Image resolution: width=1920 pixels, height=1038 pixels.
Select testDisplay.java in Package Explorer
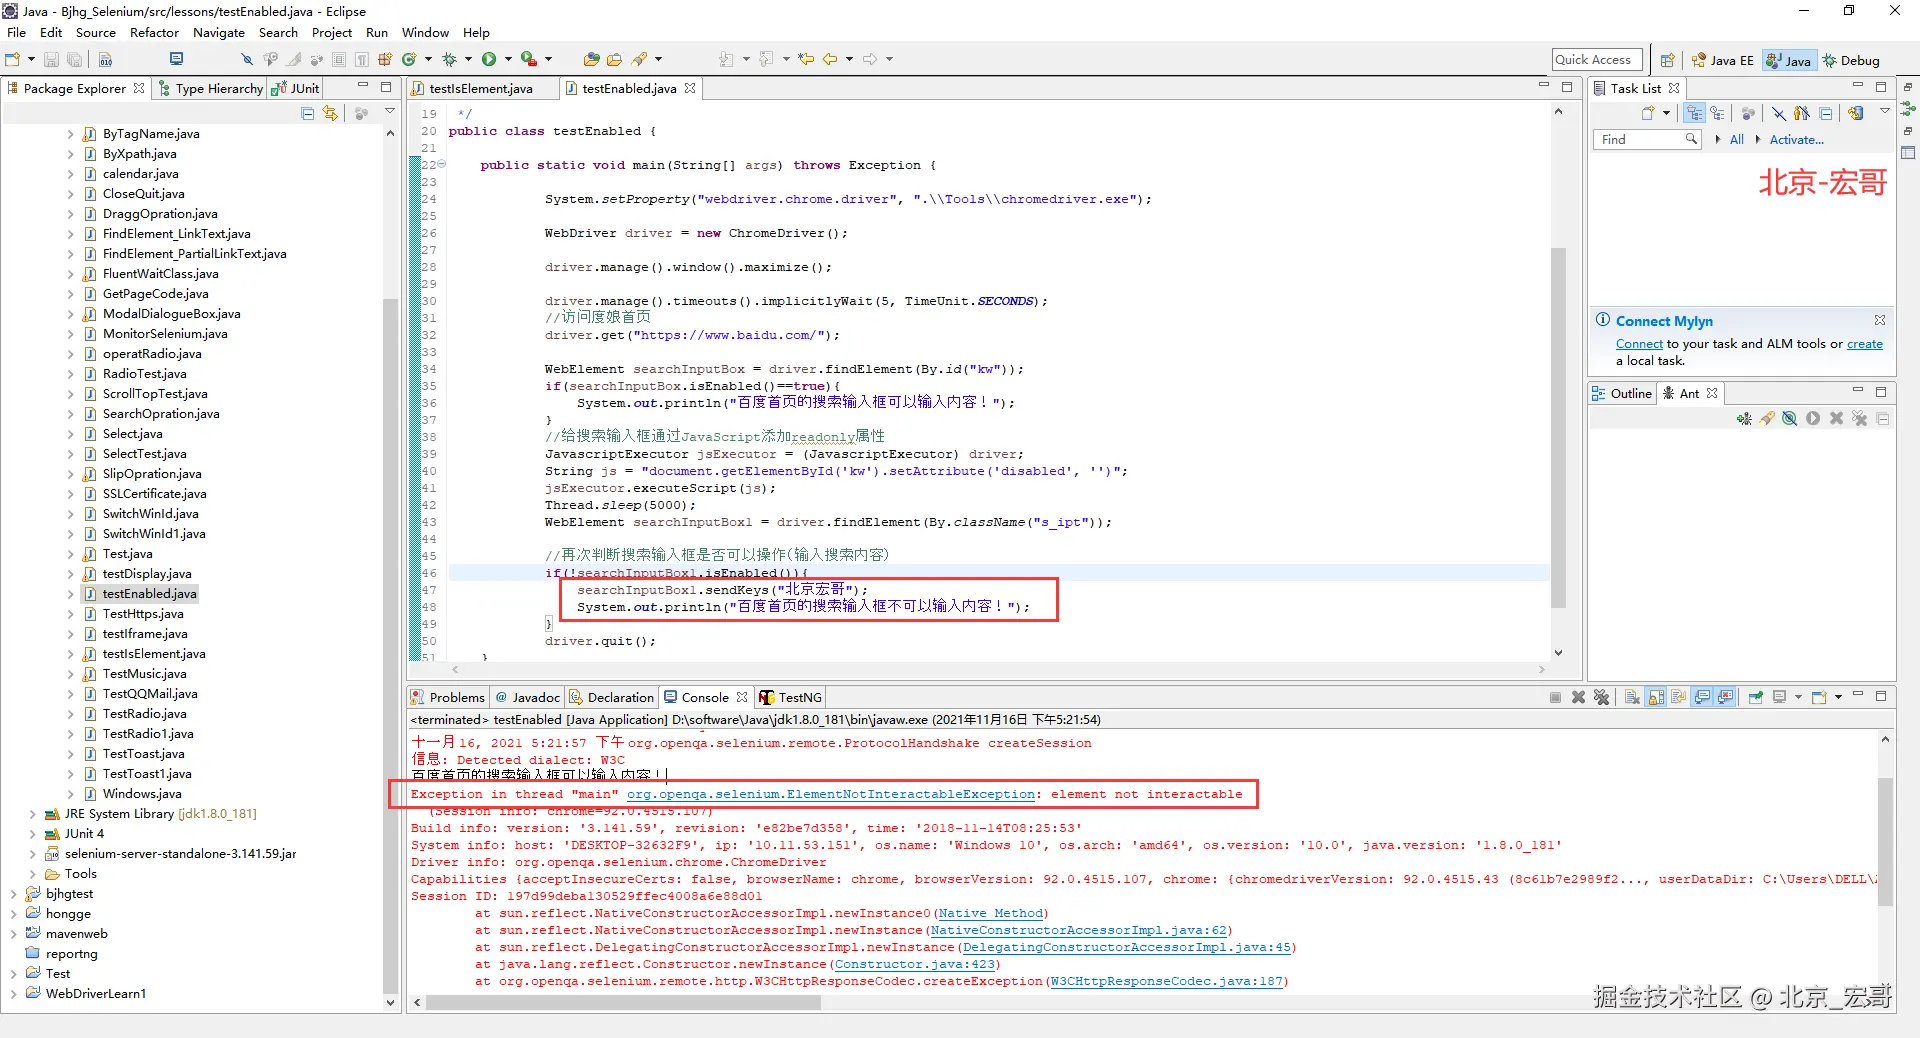point(147,574)
